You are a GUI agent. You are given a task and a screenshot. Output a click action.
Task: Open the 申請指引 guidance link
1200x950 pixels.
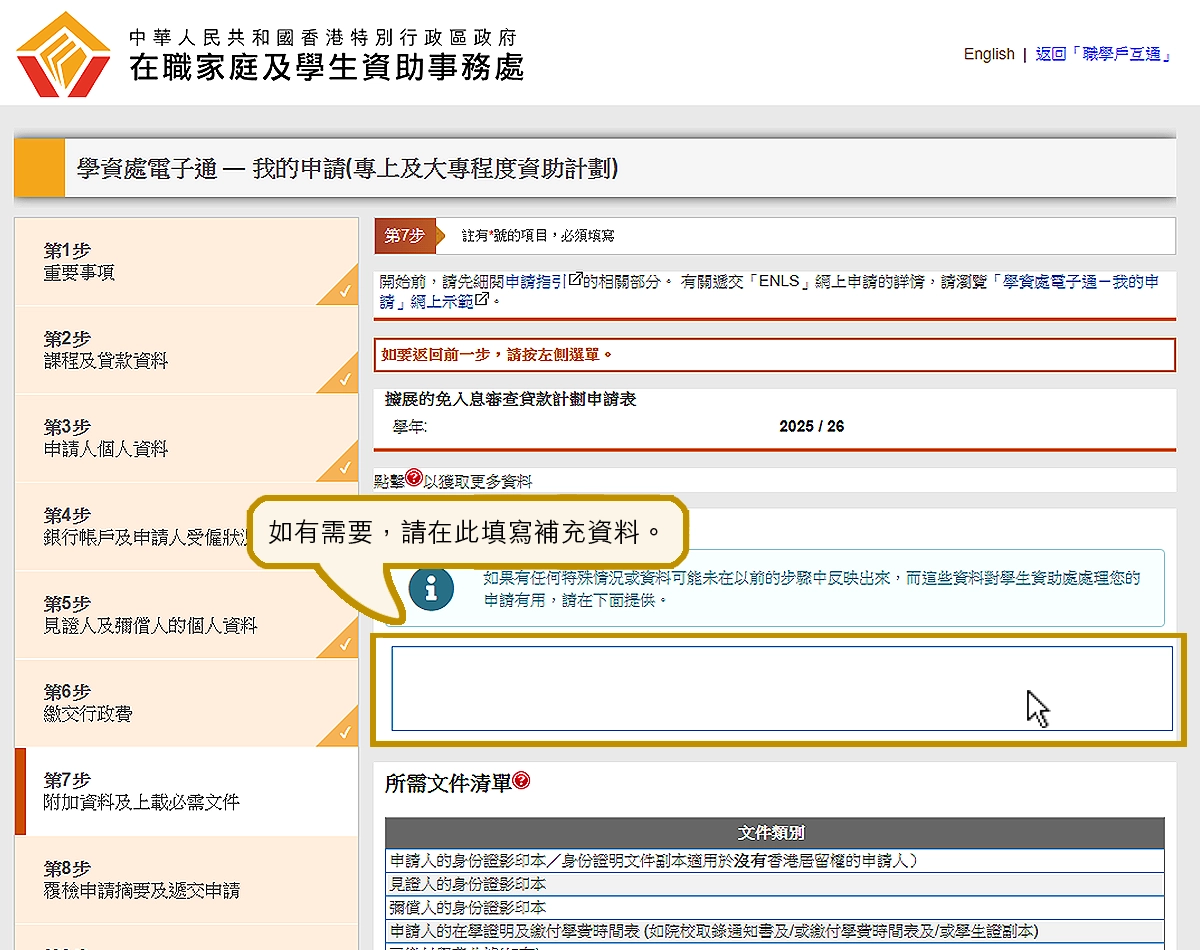[536, 282]
